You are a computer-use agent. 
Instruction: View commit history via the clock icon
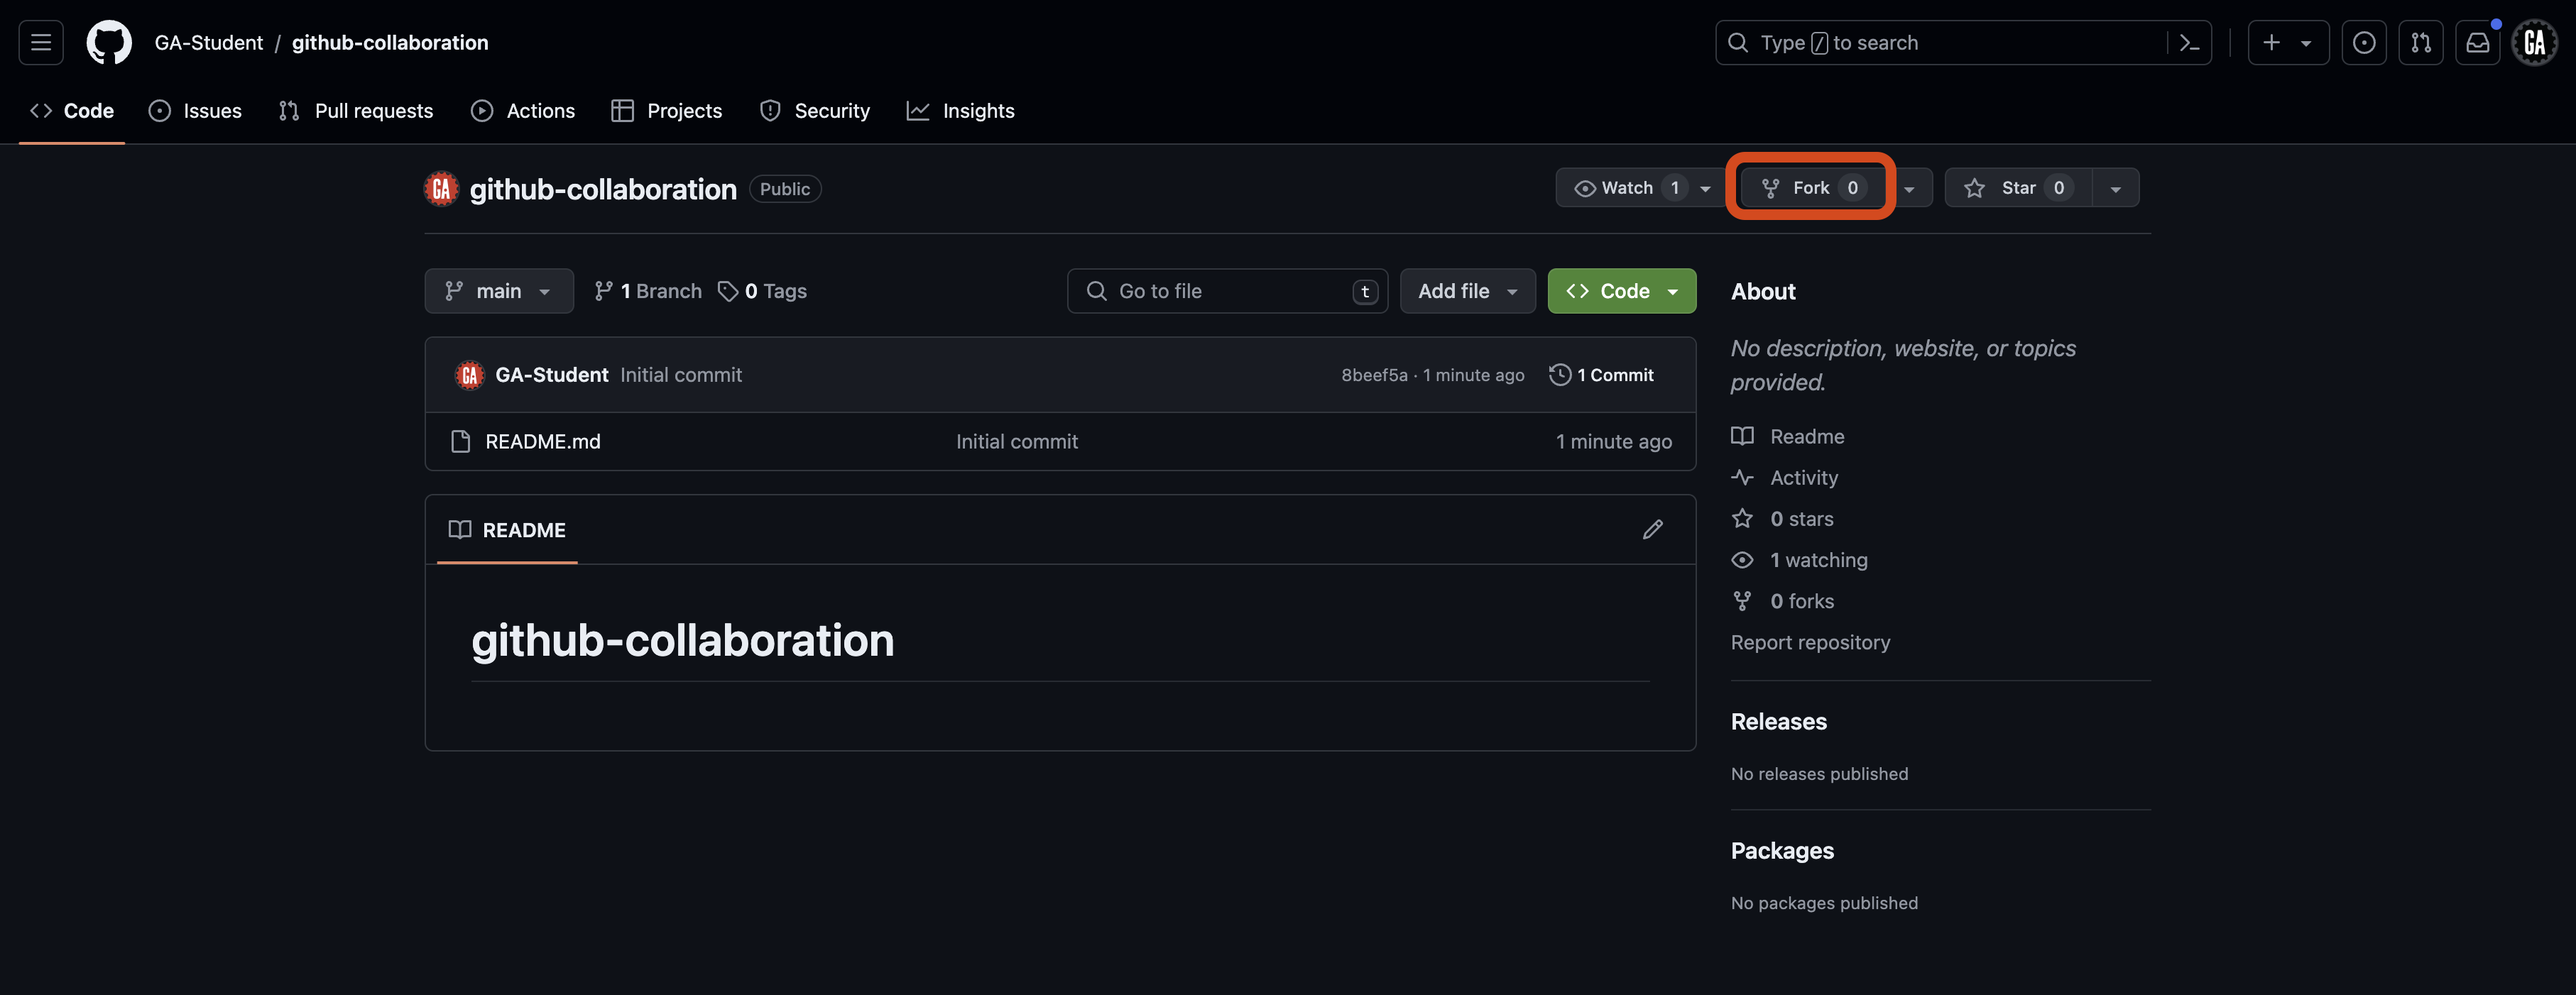pos(1559,374)
